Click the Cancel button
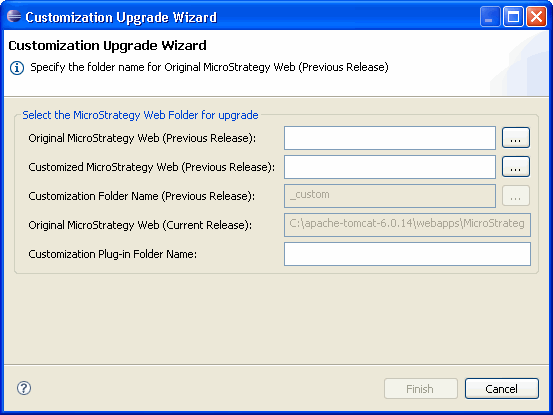The width and height of the screenshot is (553, 415). (x=502, y=389)
